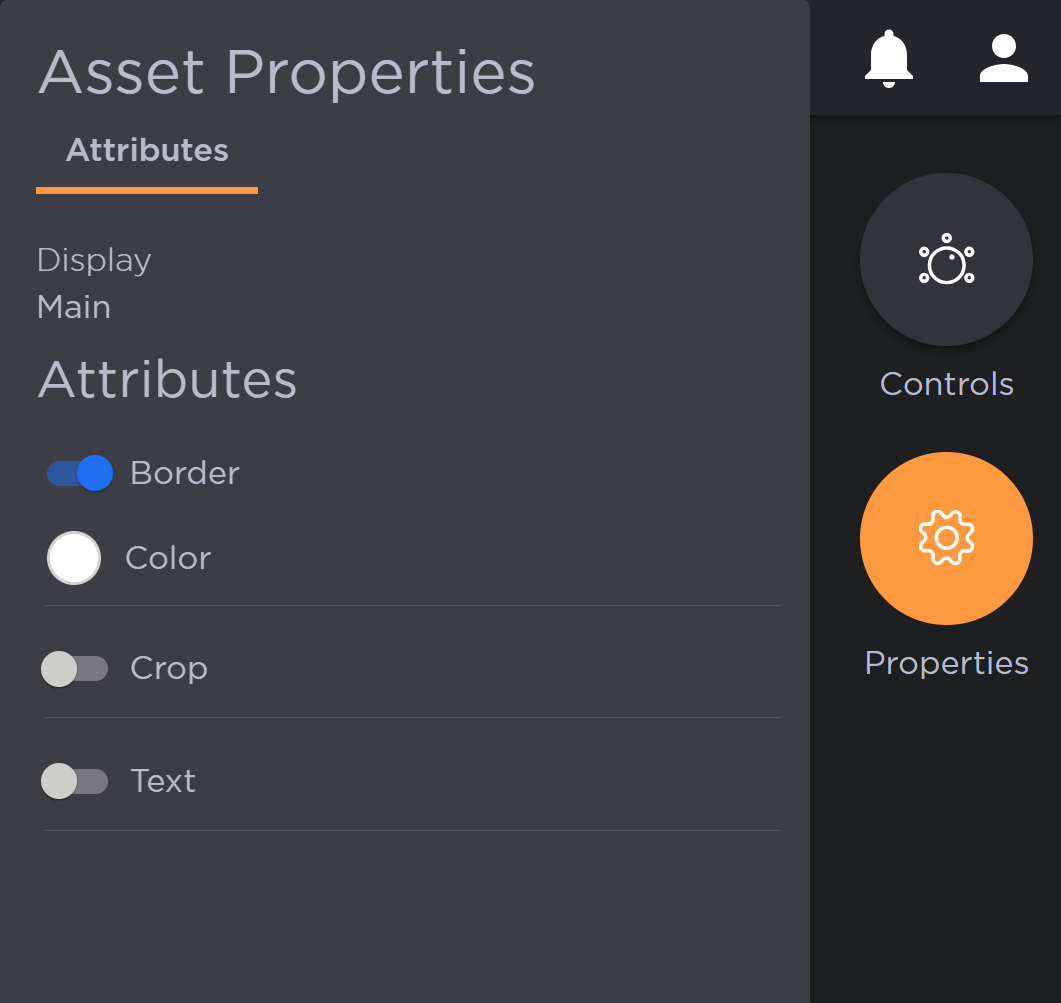Click the Properties label text

tap(946, 662)
